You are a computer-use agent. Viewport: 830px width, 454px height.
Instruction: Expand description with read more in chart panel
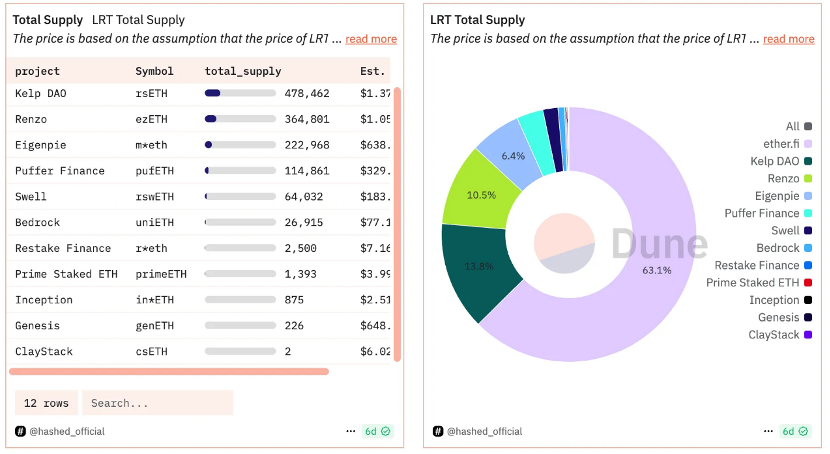tap(789, 39)
